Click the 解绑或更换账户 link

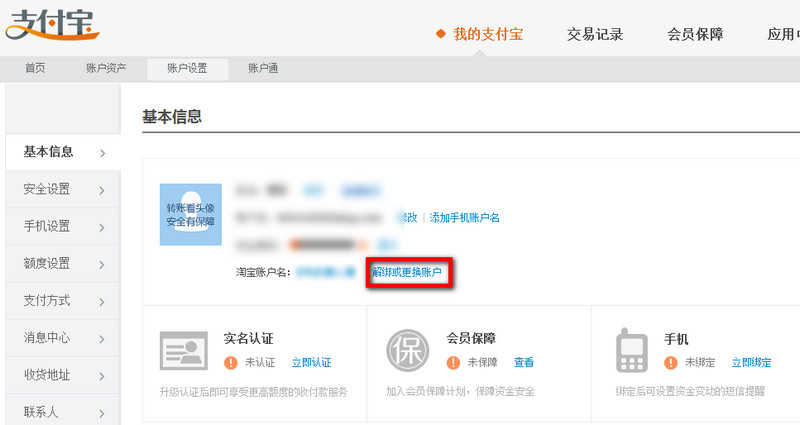tap(409, 272)
